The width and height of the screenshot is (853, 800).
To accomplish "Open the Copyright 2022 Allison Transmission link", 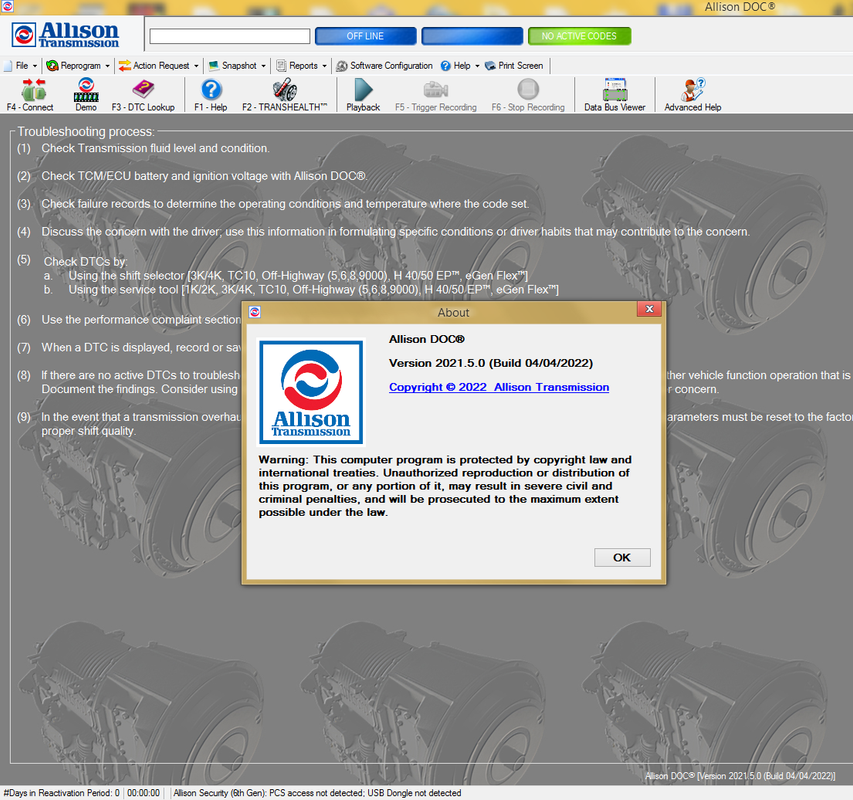I will pyautogui.click(x=499, y=387).
